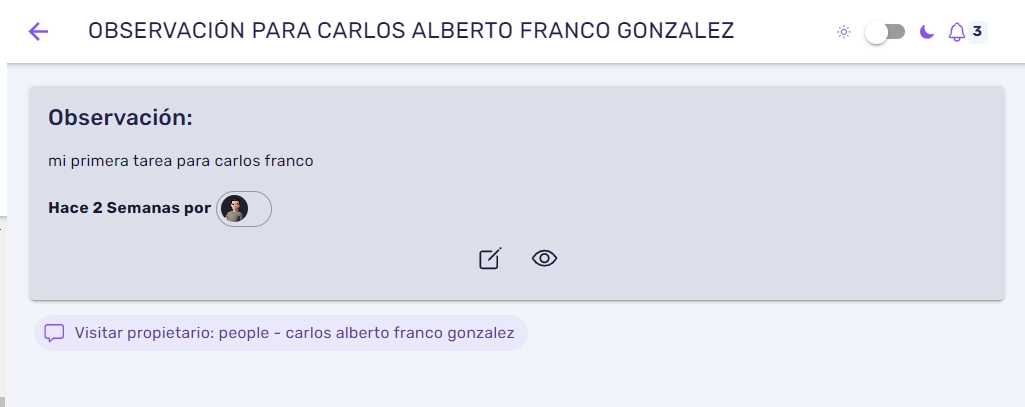Click the chat bubble icon in the owner chip
This screenshot has height=407, width=1025.
[54, 333]
